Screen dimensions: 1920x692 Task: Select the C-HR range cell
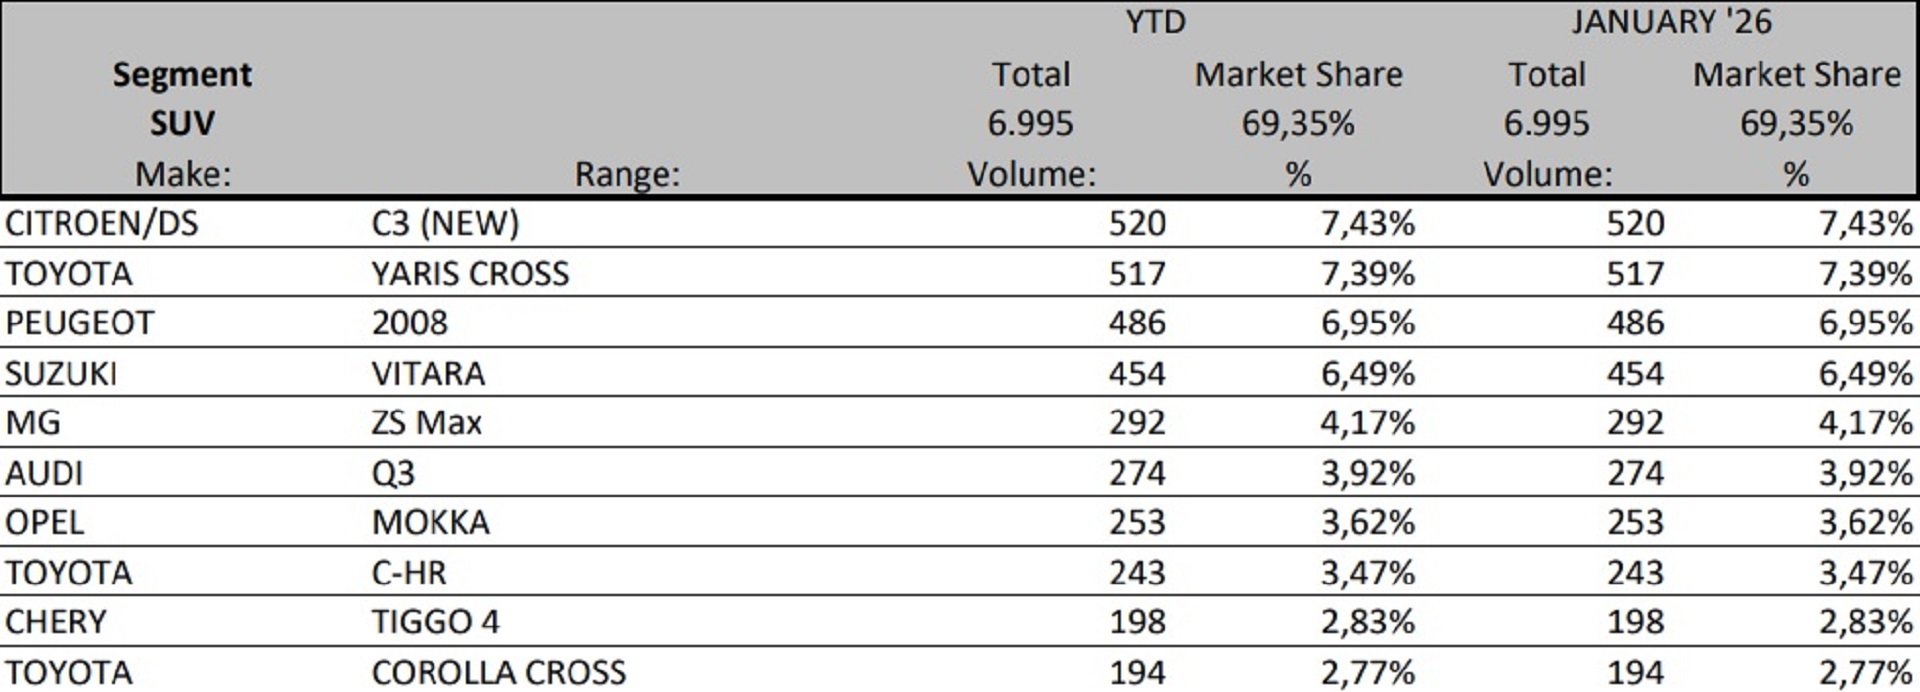(409, 573)
